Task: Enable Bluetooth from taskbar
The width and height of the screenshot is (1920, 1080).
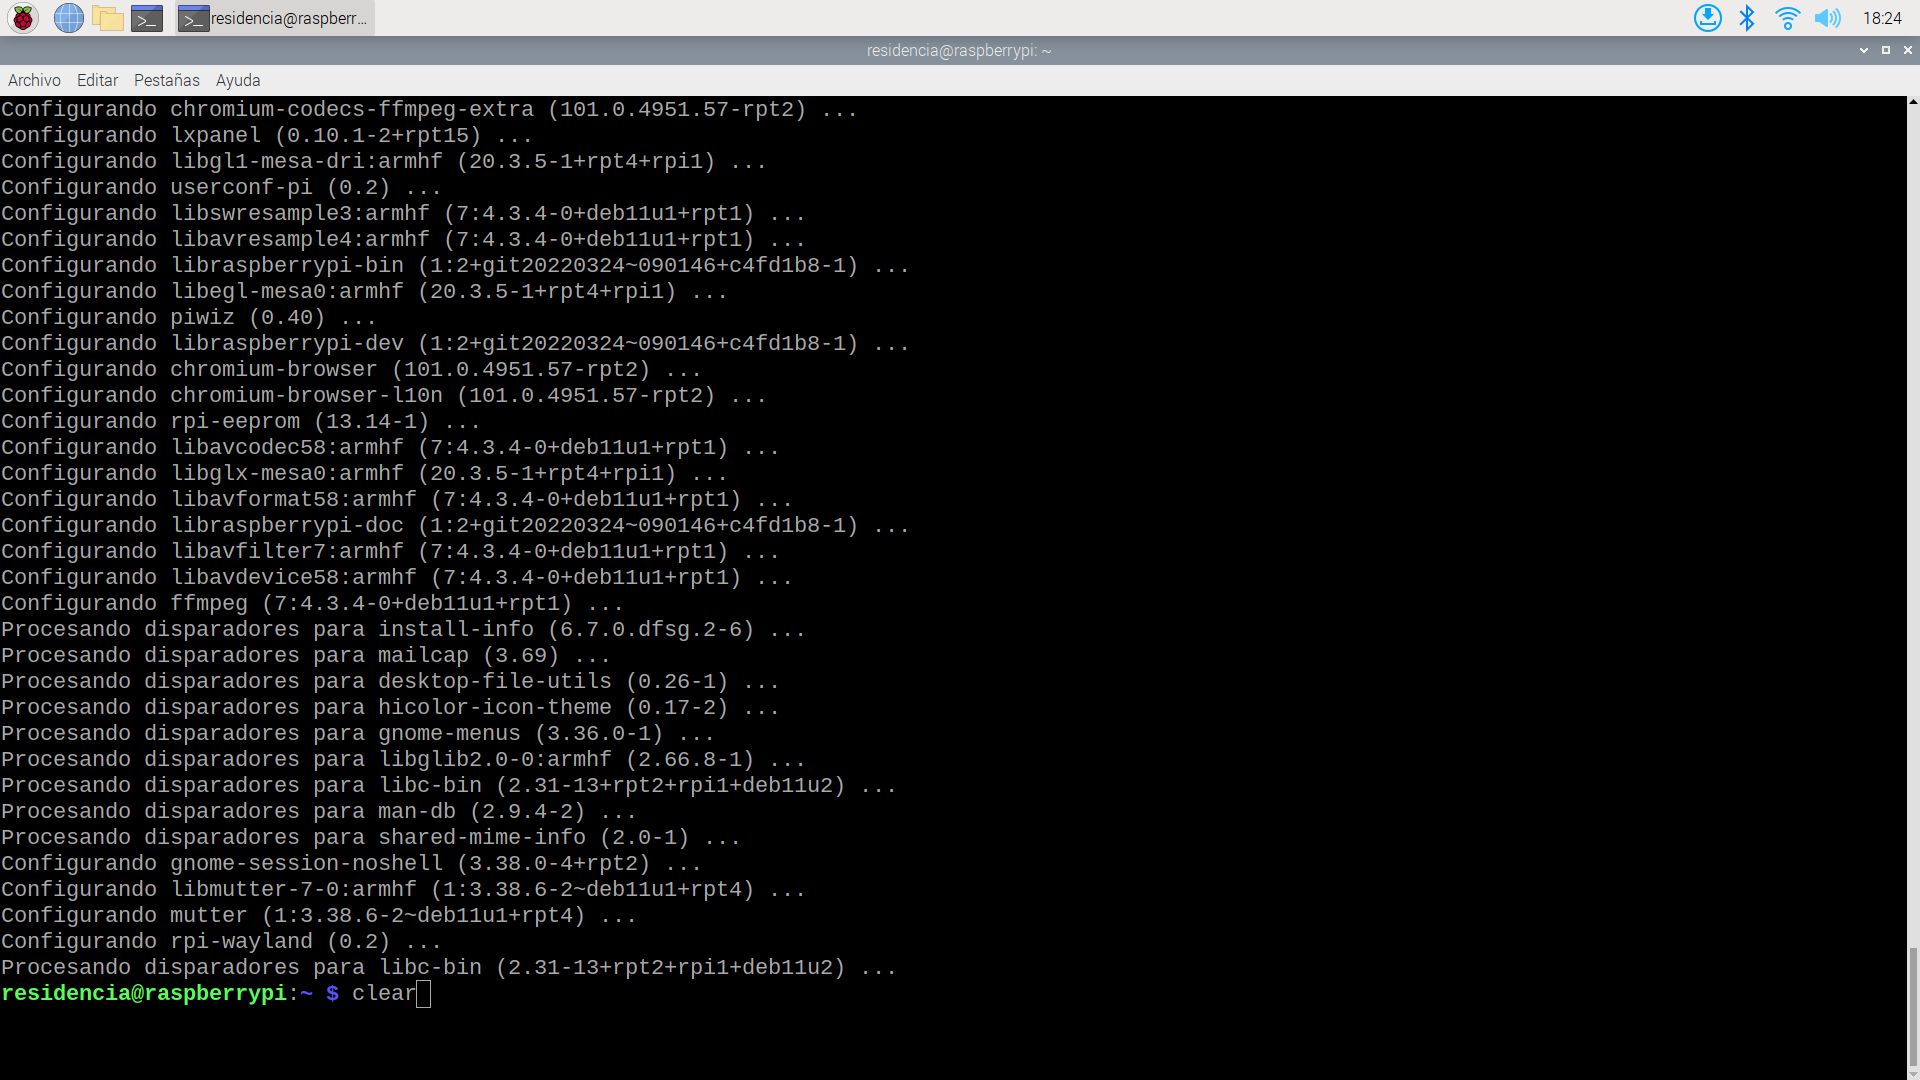Action: point(1746,17)
